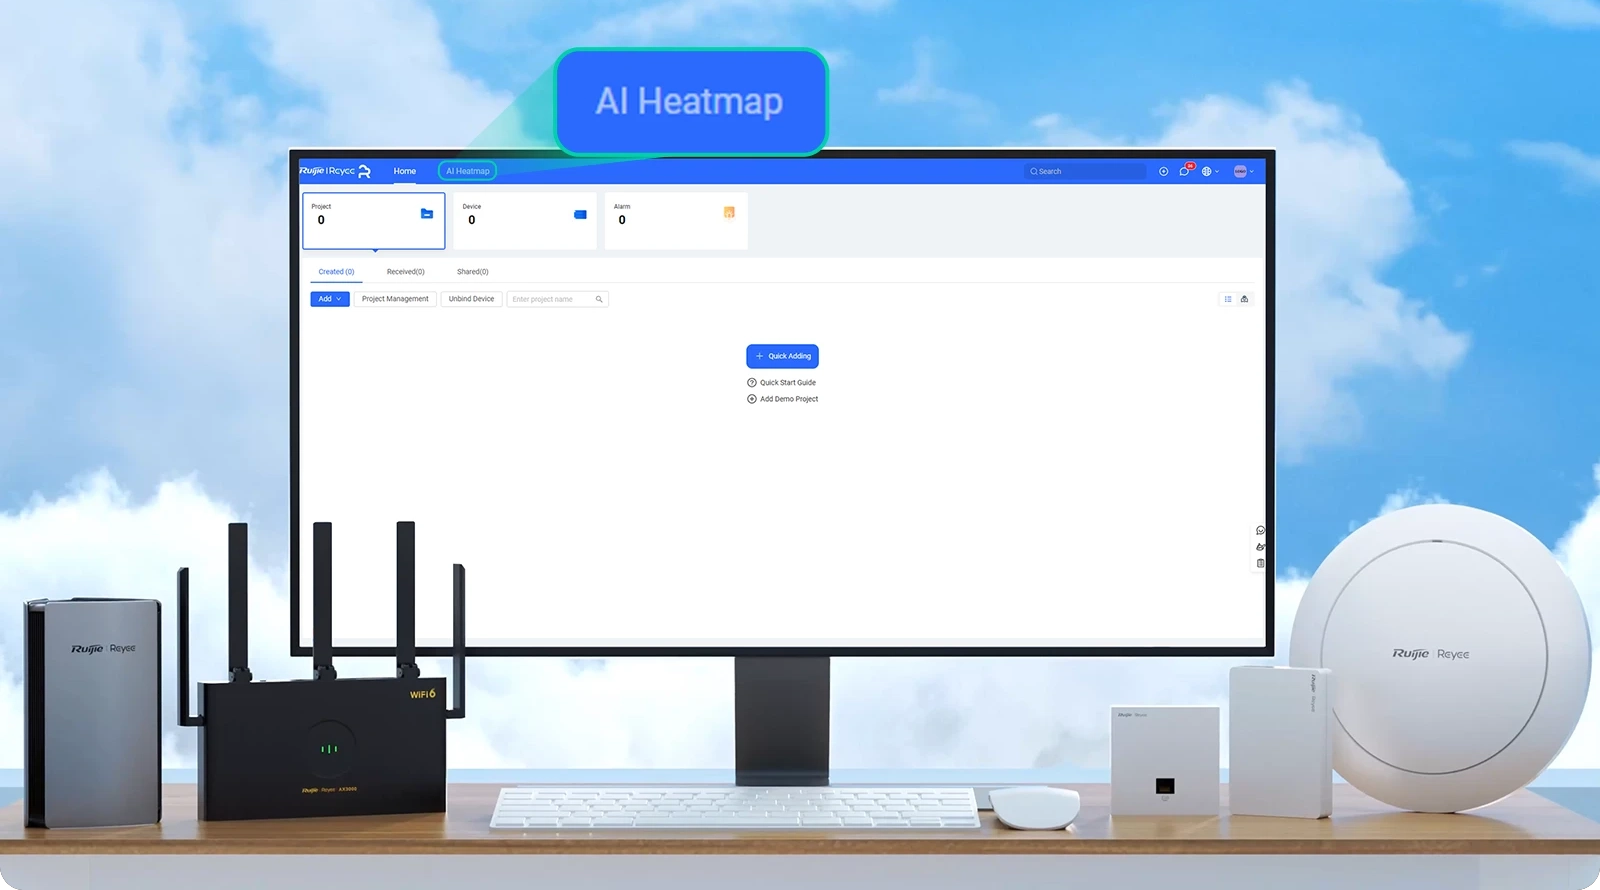Screen dimensions: 1600x890
Task: Switch to map view icon
Action: [x=1244, y=299]
